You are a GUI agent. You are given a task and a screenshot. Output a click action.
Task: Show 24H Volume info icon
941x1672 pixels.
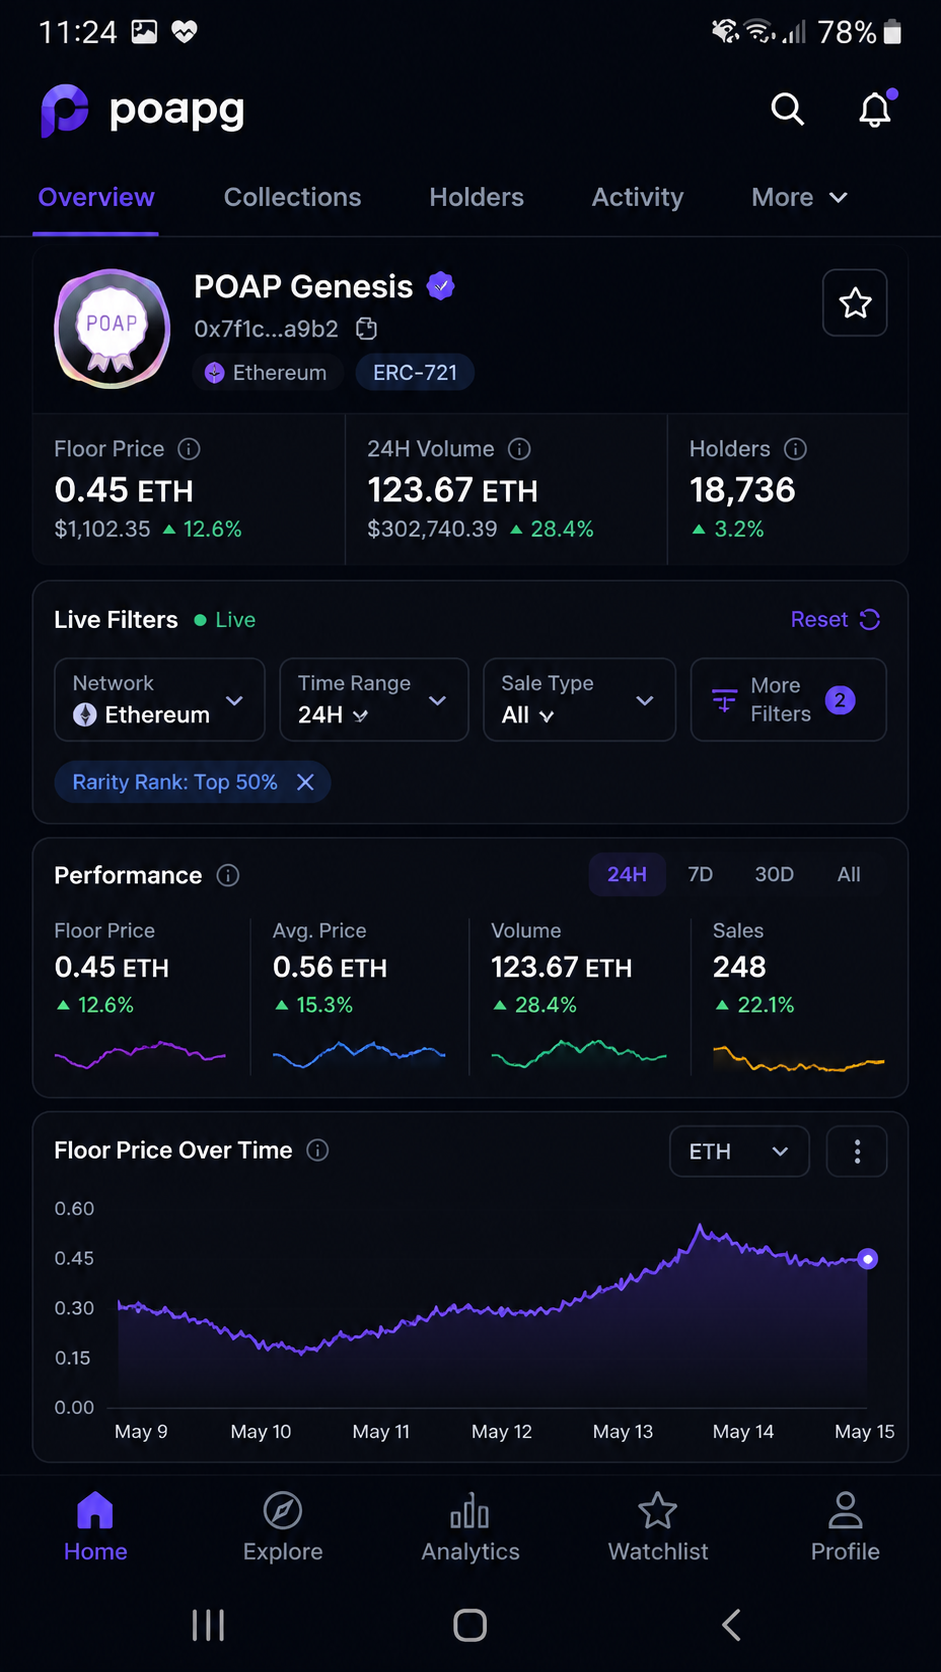[519, 449]
